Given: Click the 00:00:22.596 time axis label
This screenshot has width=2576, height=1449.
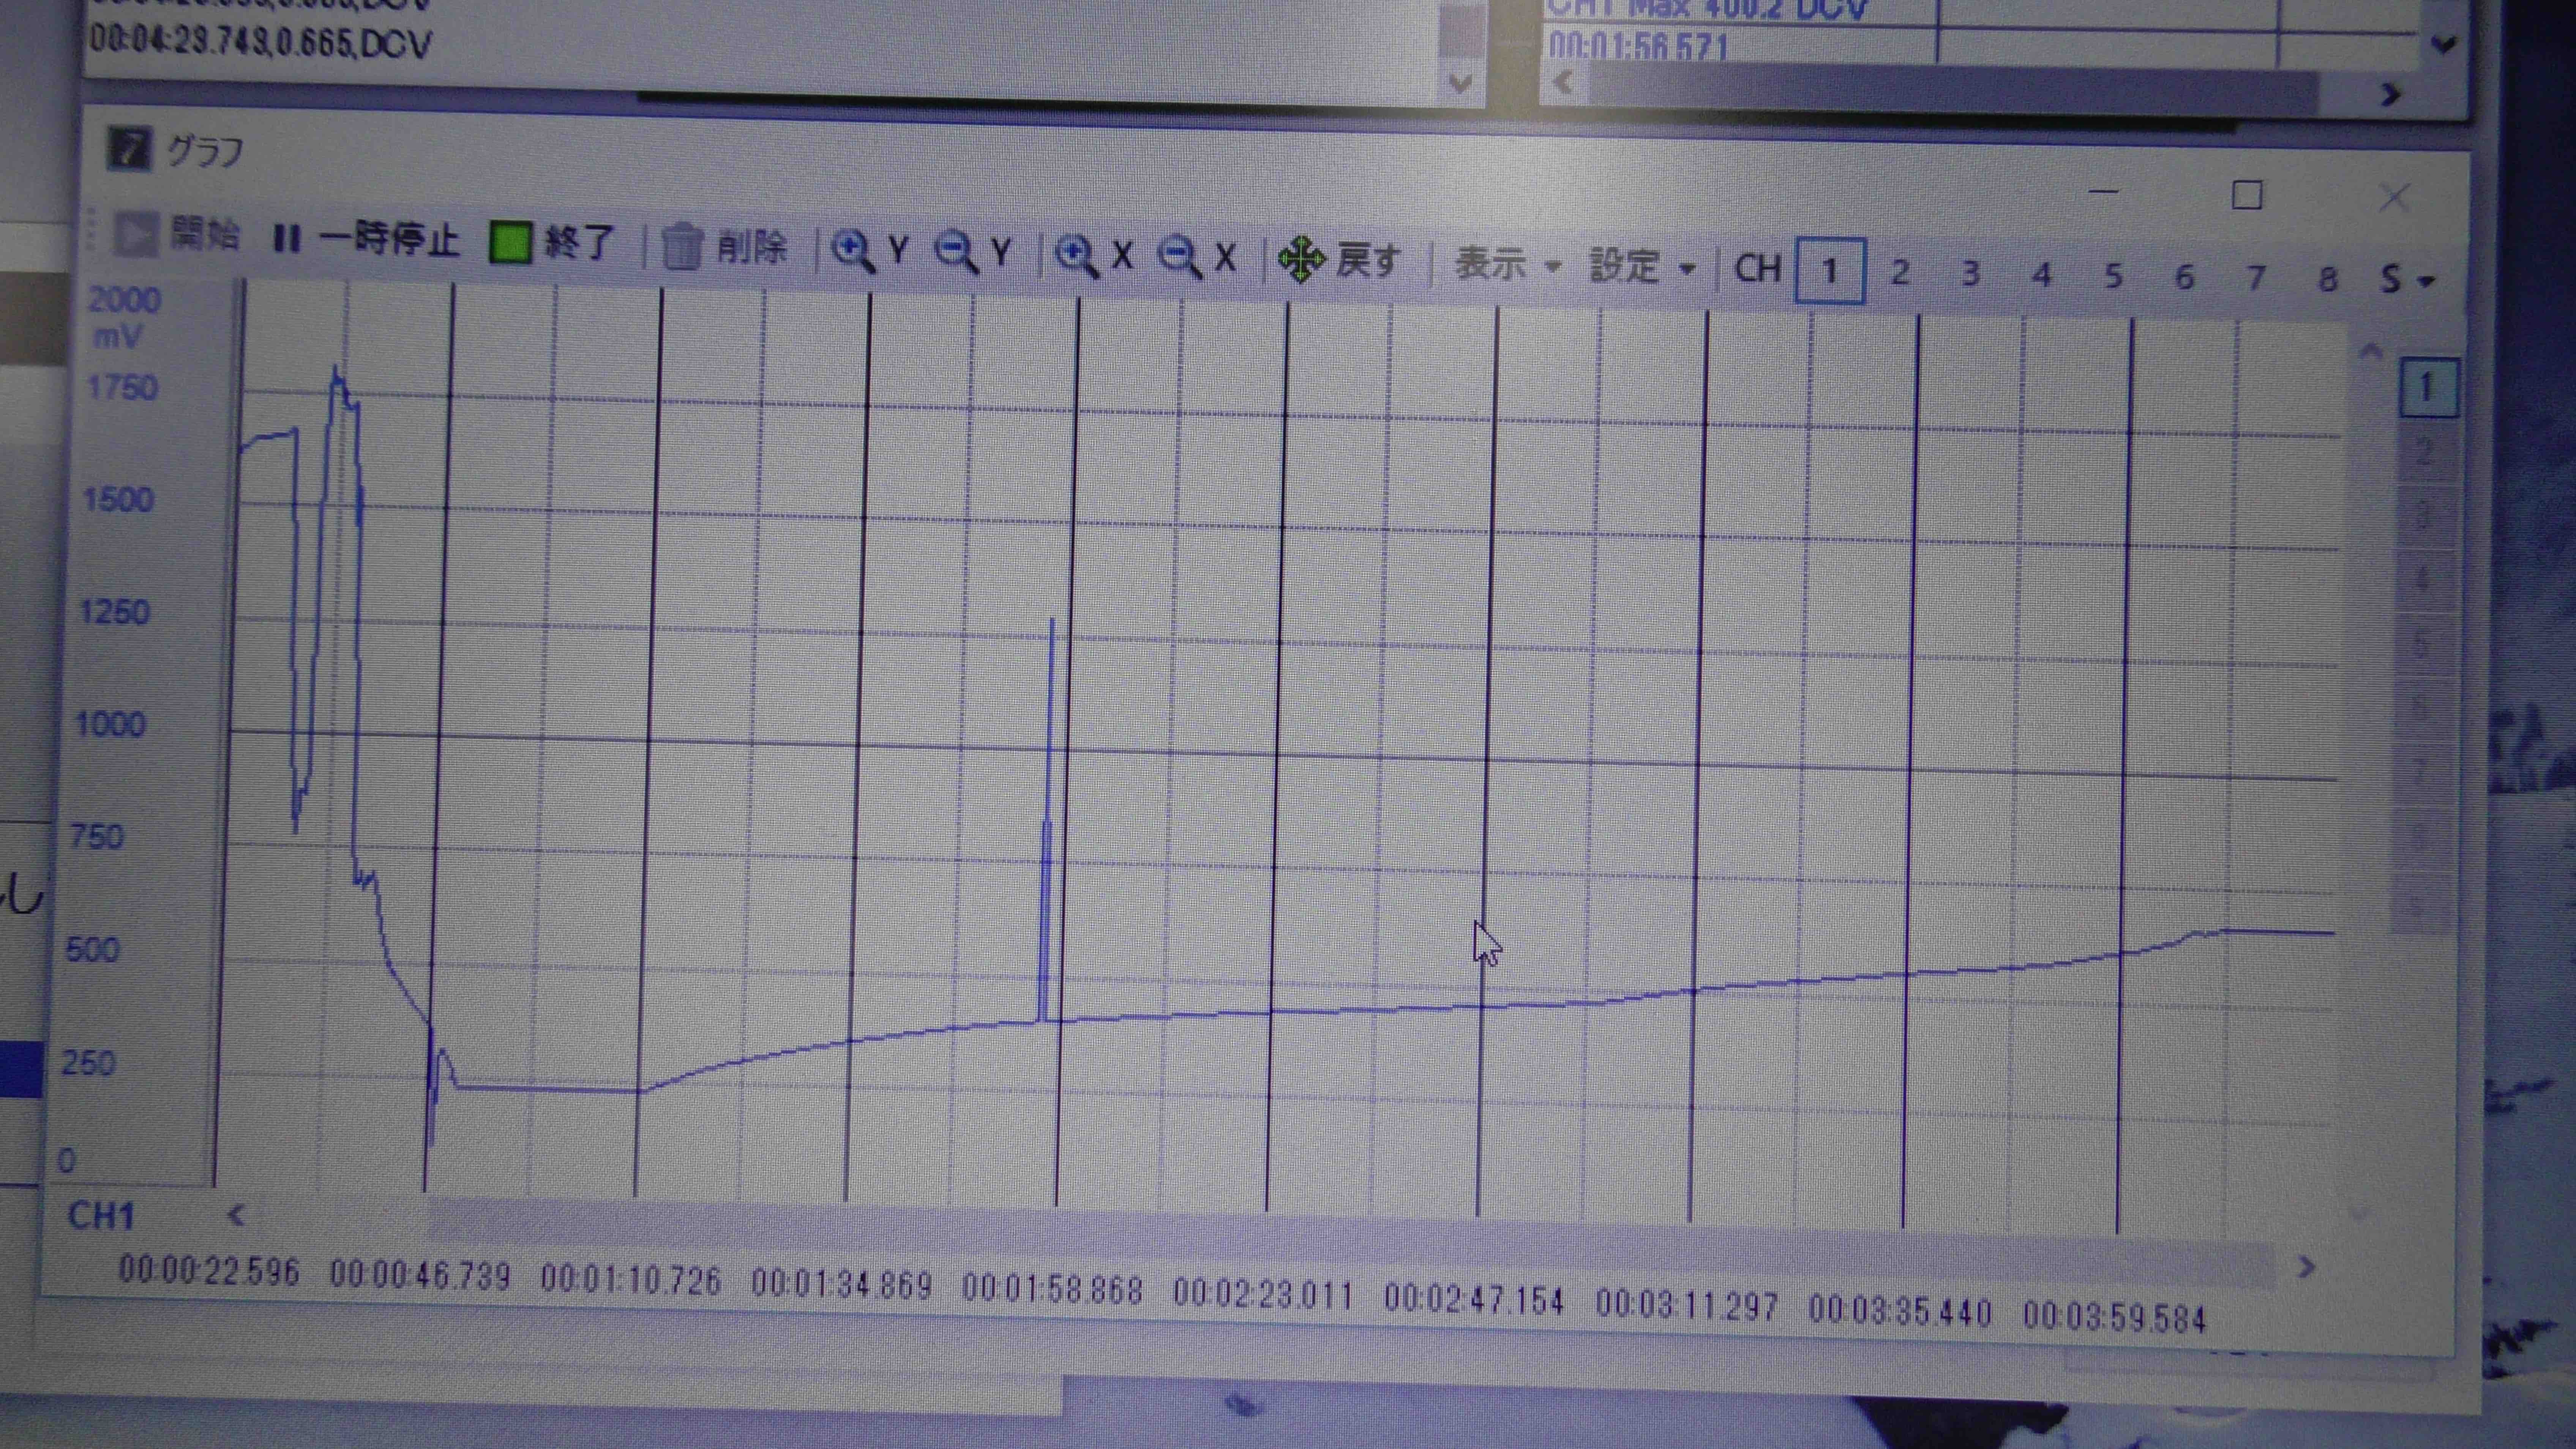Looking at the screenshot, I should pyautogui.click(x=208, y=1270).
